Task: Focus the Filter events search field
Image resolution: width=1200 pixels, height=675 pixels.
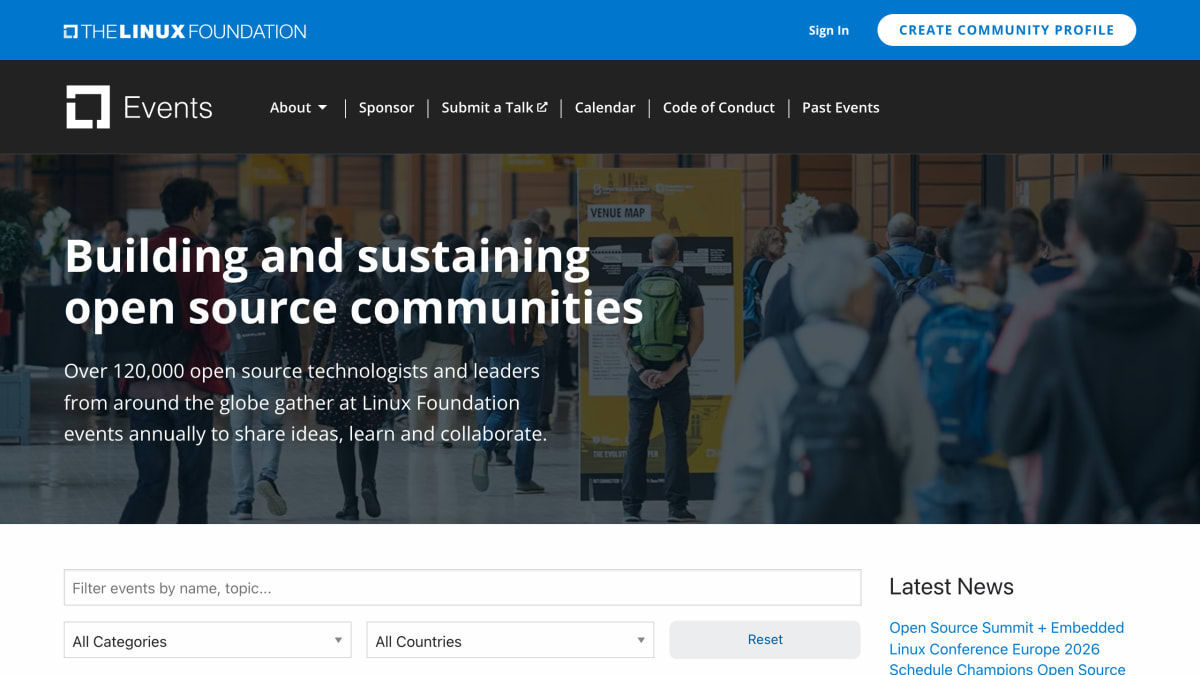Action: pyautogui.click(x=462, y=588)
